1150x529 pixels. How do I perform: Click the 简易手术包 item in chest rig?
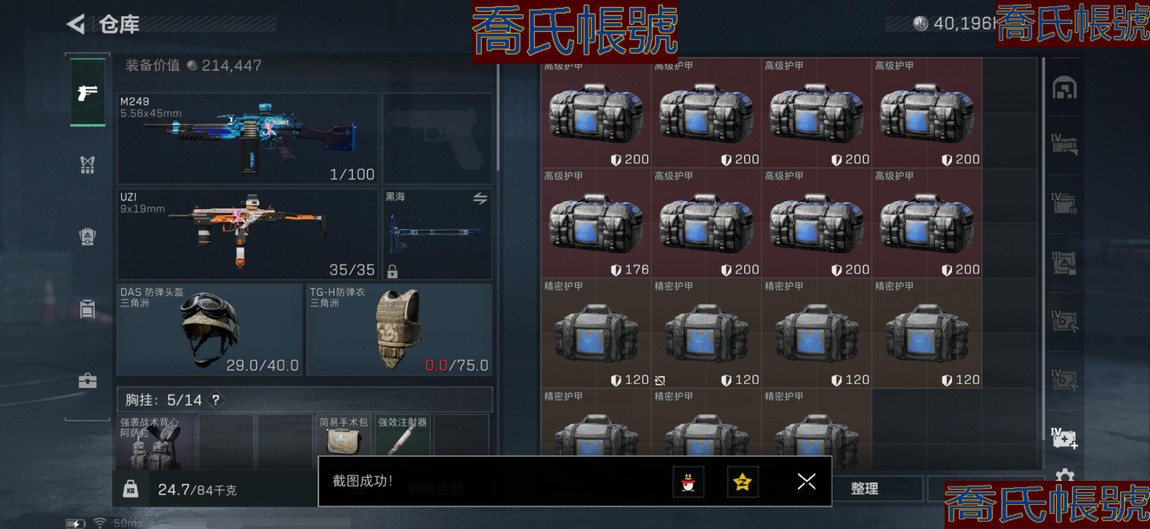(343, 442)
